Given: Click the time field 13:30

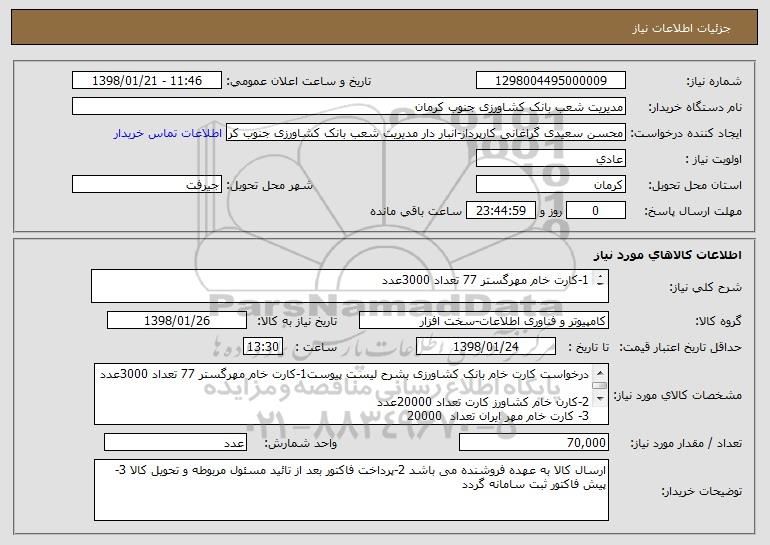Looking at the screenshot, I should pos(263,346).
